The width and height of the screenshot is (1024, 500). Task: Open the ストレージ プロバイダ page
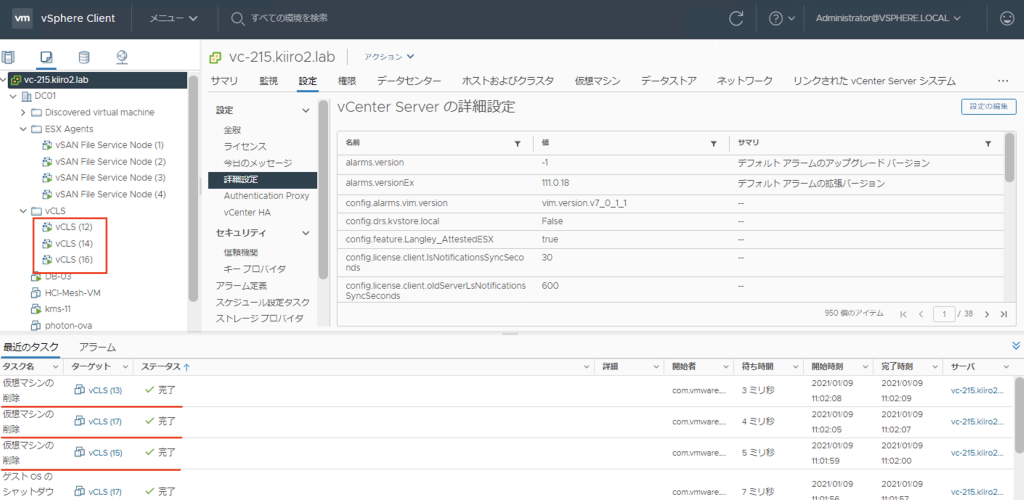coord(259,319)
